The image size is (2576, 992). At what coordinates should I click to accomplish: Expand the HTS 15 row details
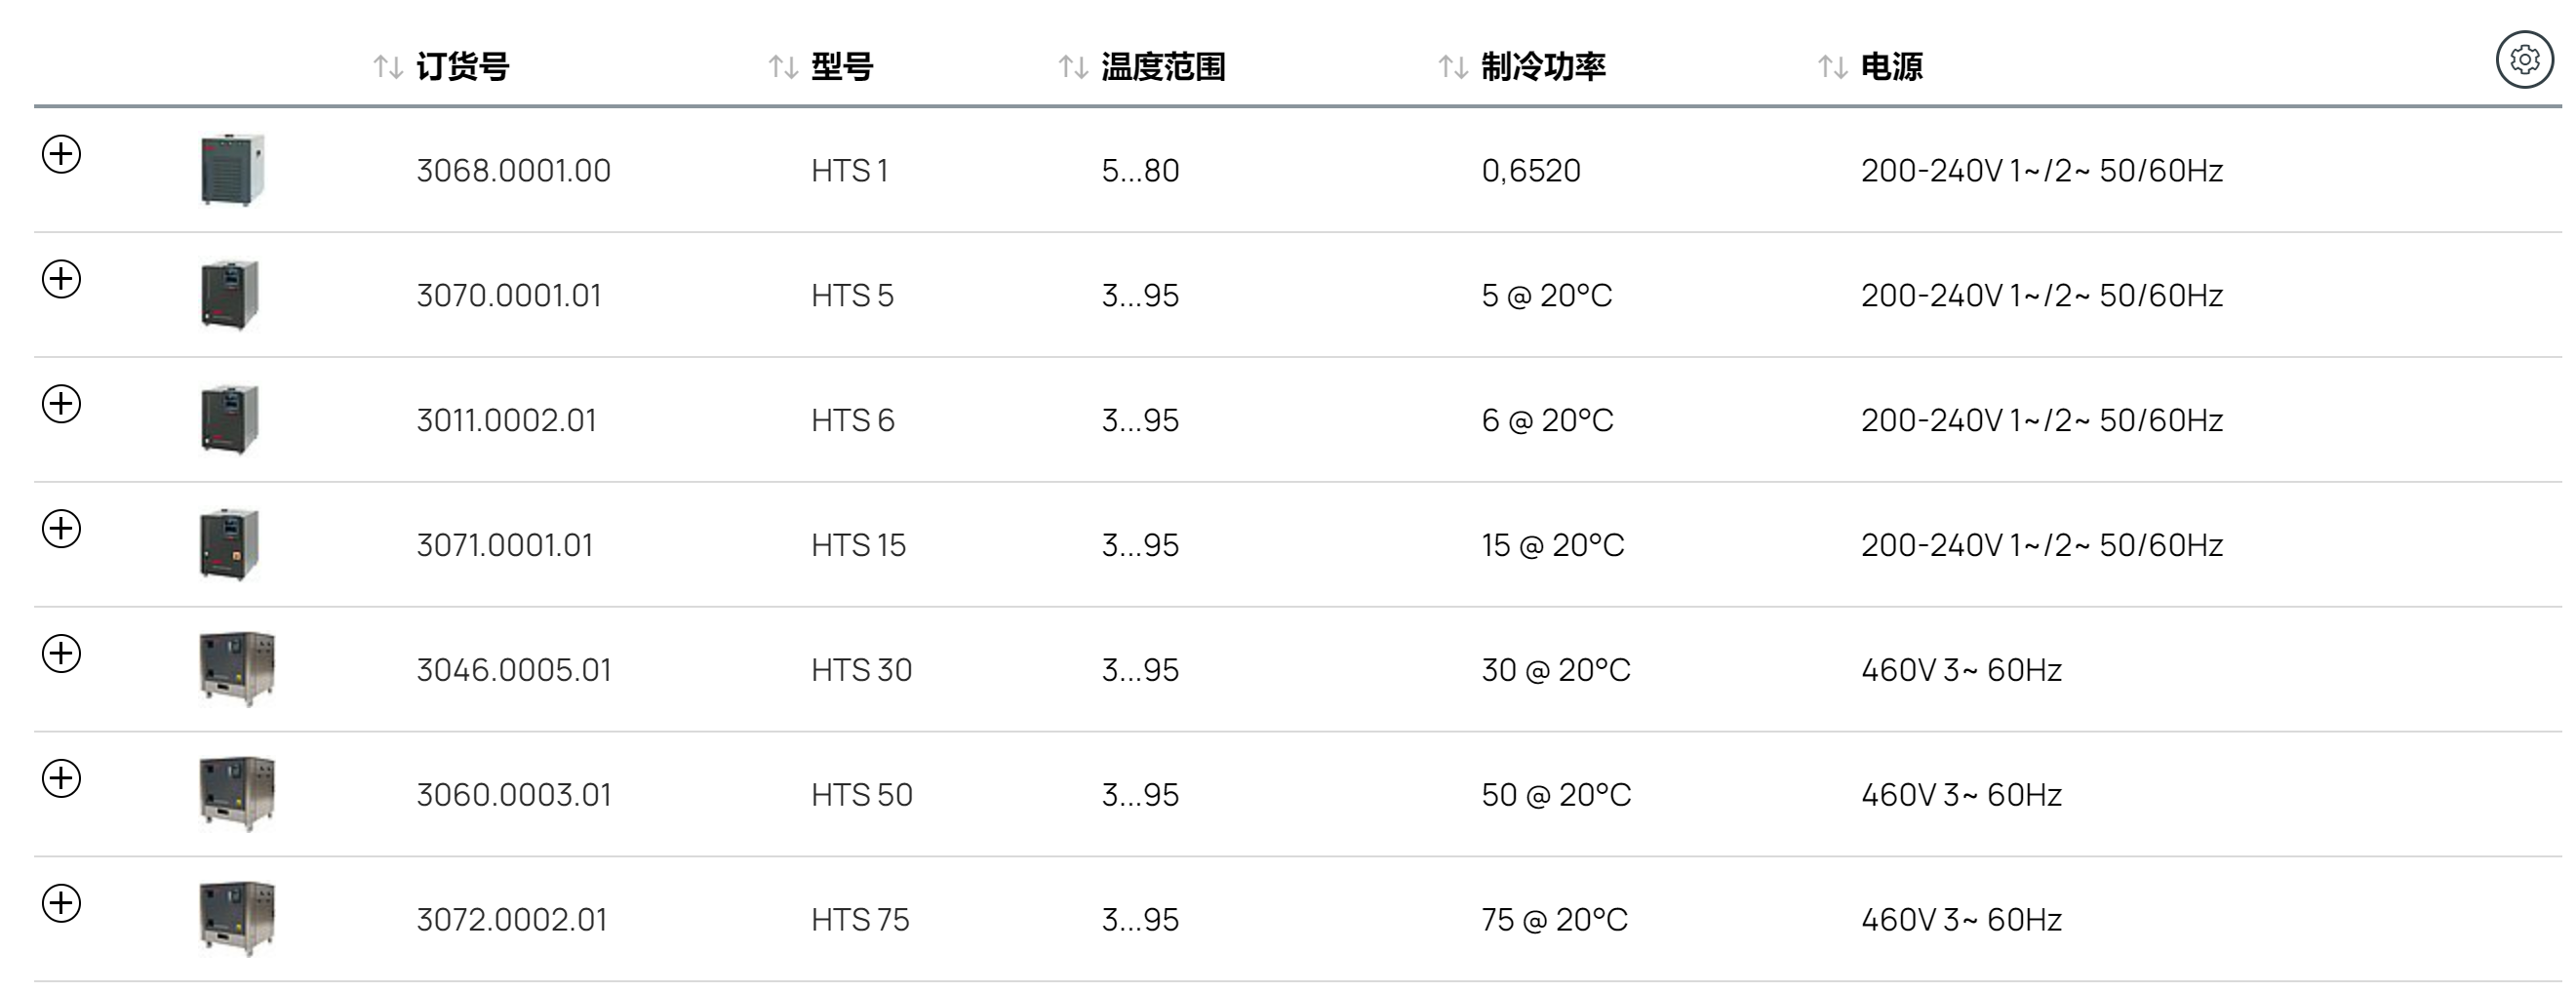pyautogui.click(x=61, y=529)
